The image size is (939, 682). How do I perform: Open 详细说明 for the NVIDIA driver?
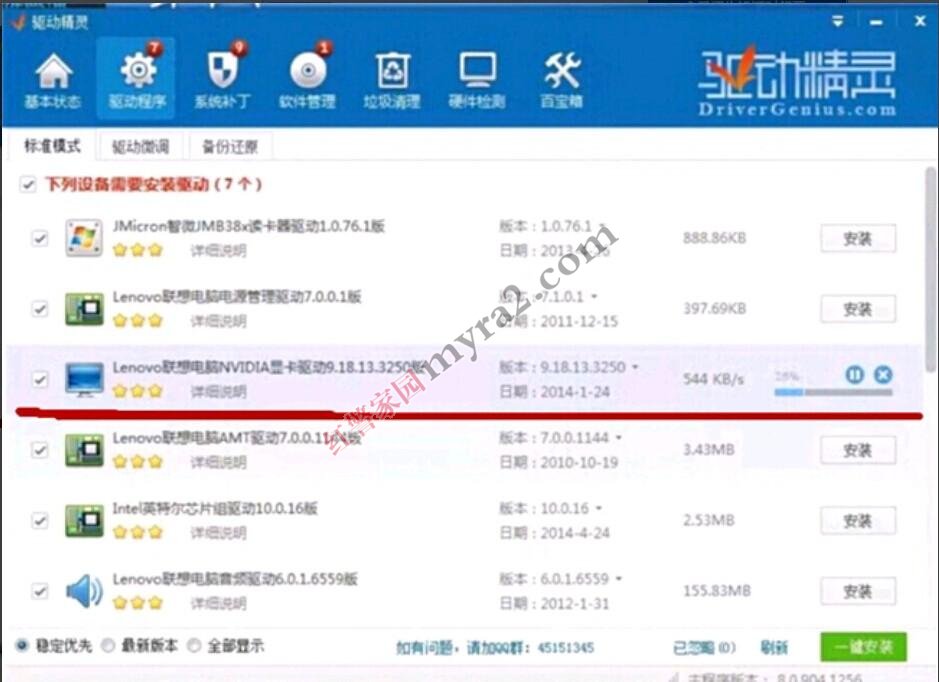point(218,392)
